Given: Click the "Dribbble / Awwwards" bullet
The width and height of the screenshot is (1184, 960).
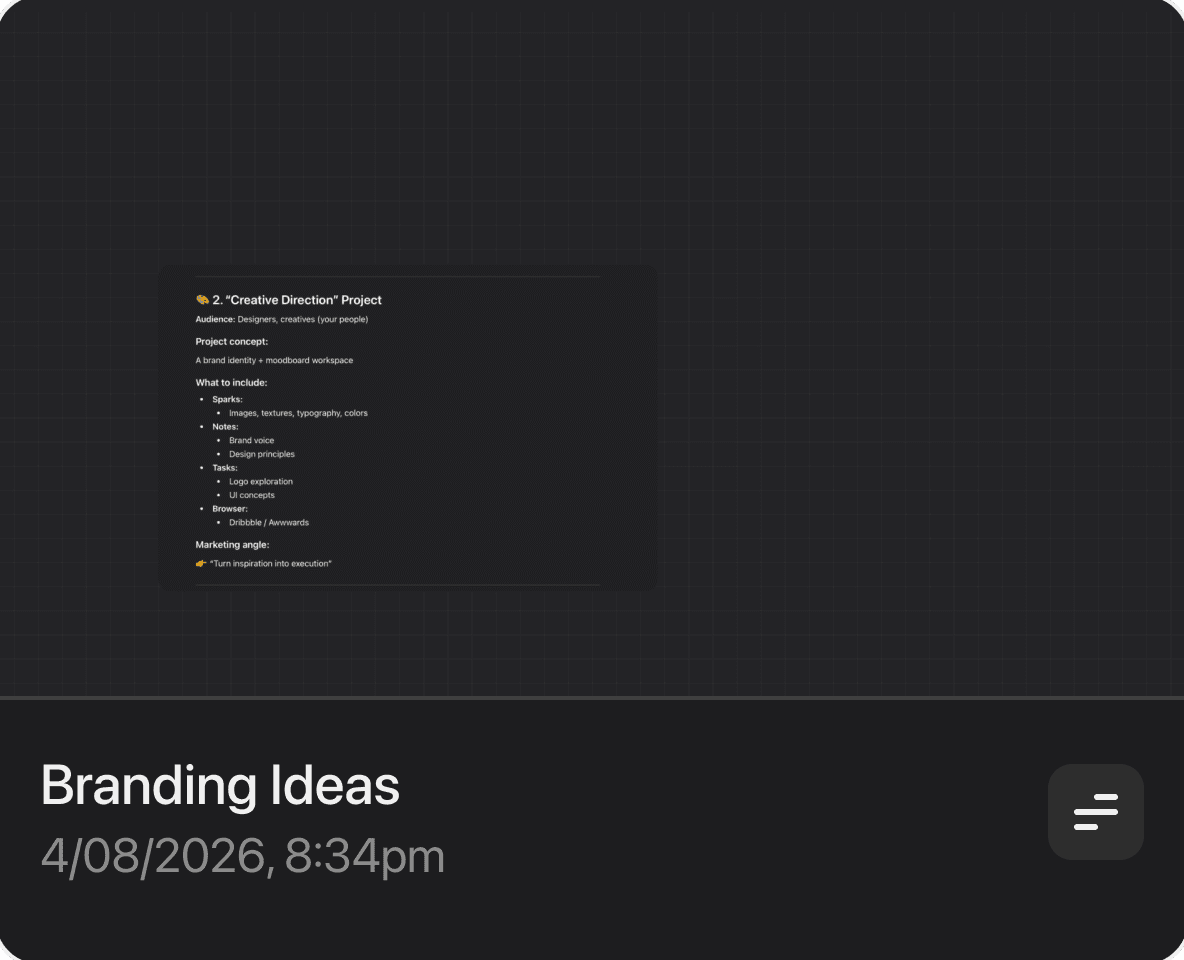Looking at the screenshot, I should (269, 522).
